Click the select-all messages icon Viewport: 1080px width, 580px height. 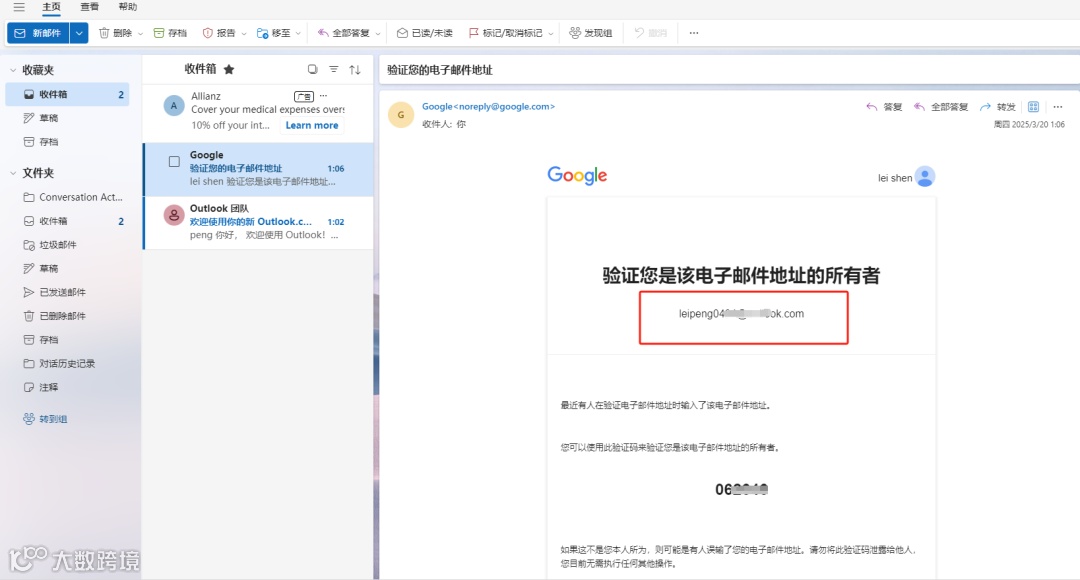(x=312, y=69)
